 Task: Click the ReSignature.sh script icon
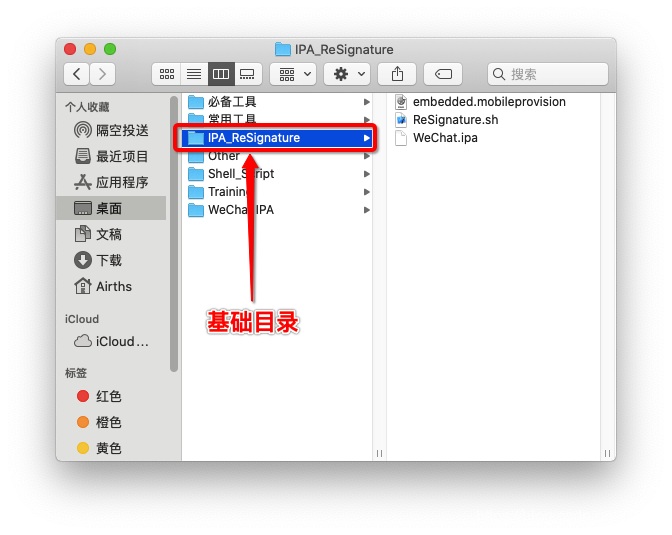pyautogui.click(x=401, y=120)
